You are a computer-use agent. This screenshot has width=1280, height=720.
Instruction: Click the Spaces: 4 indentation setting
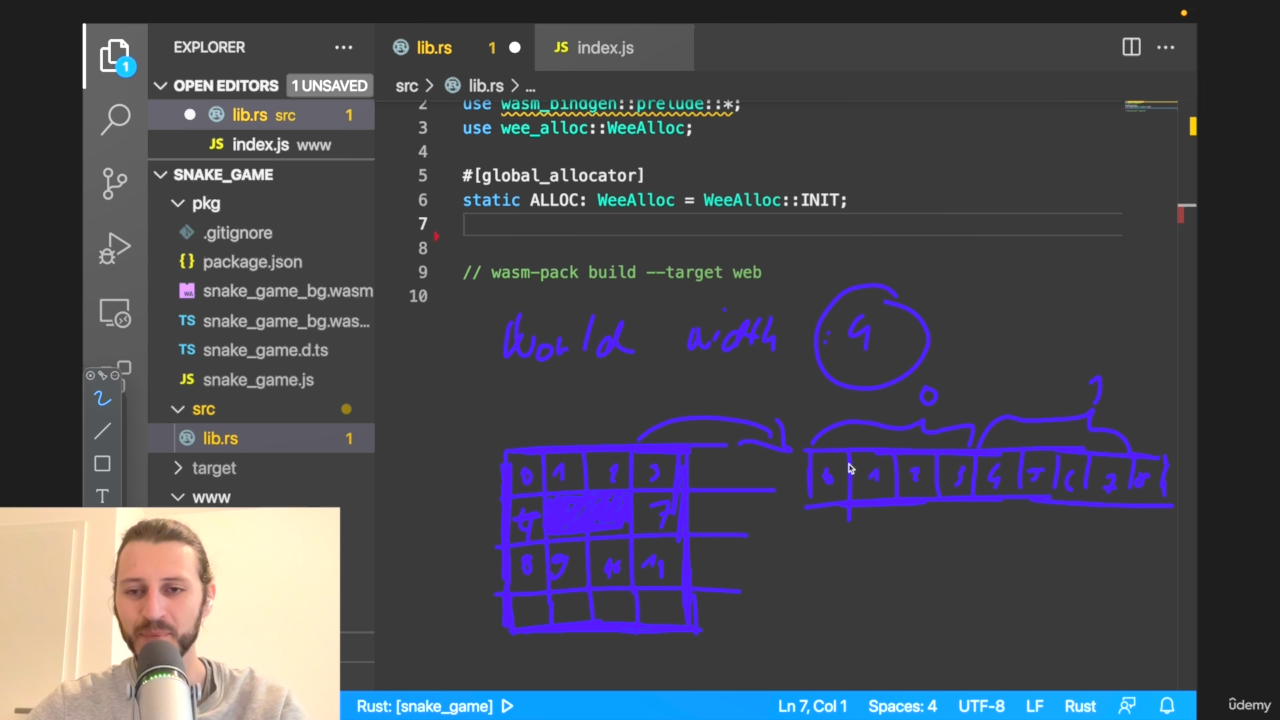tap(902, 706)
